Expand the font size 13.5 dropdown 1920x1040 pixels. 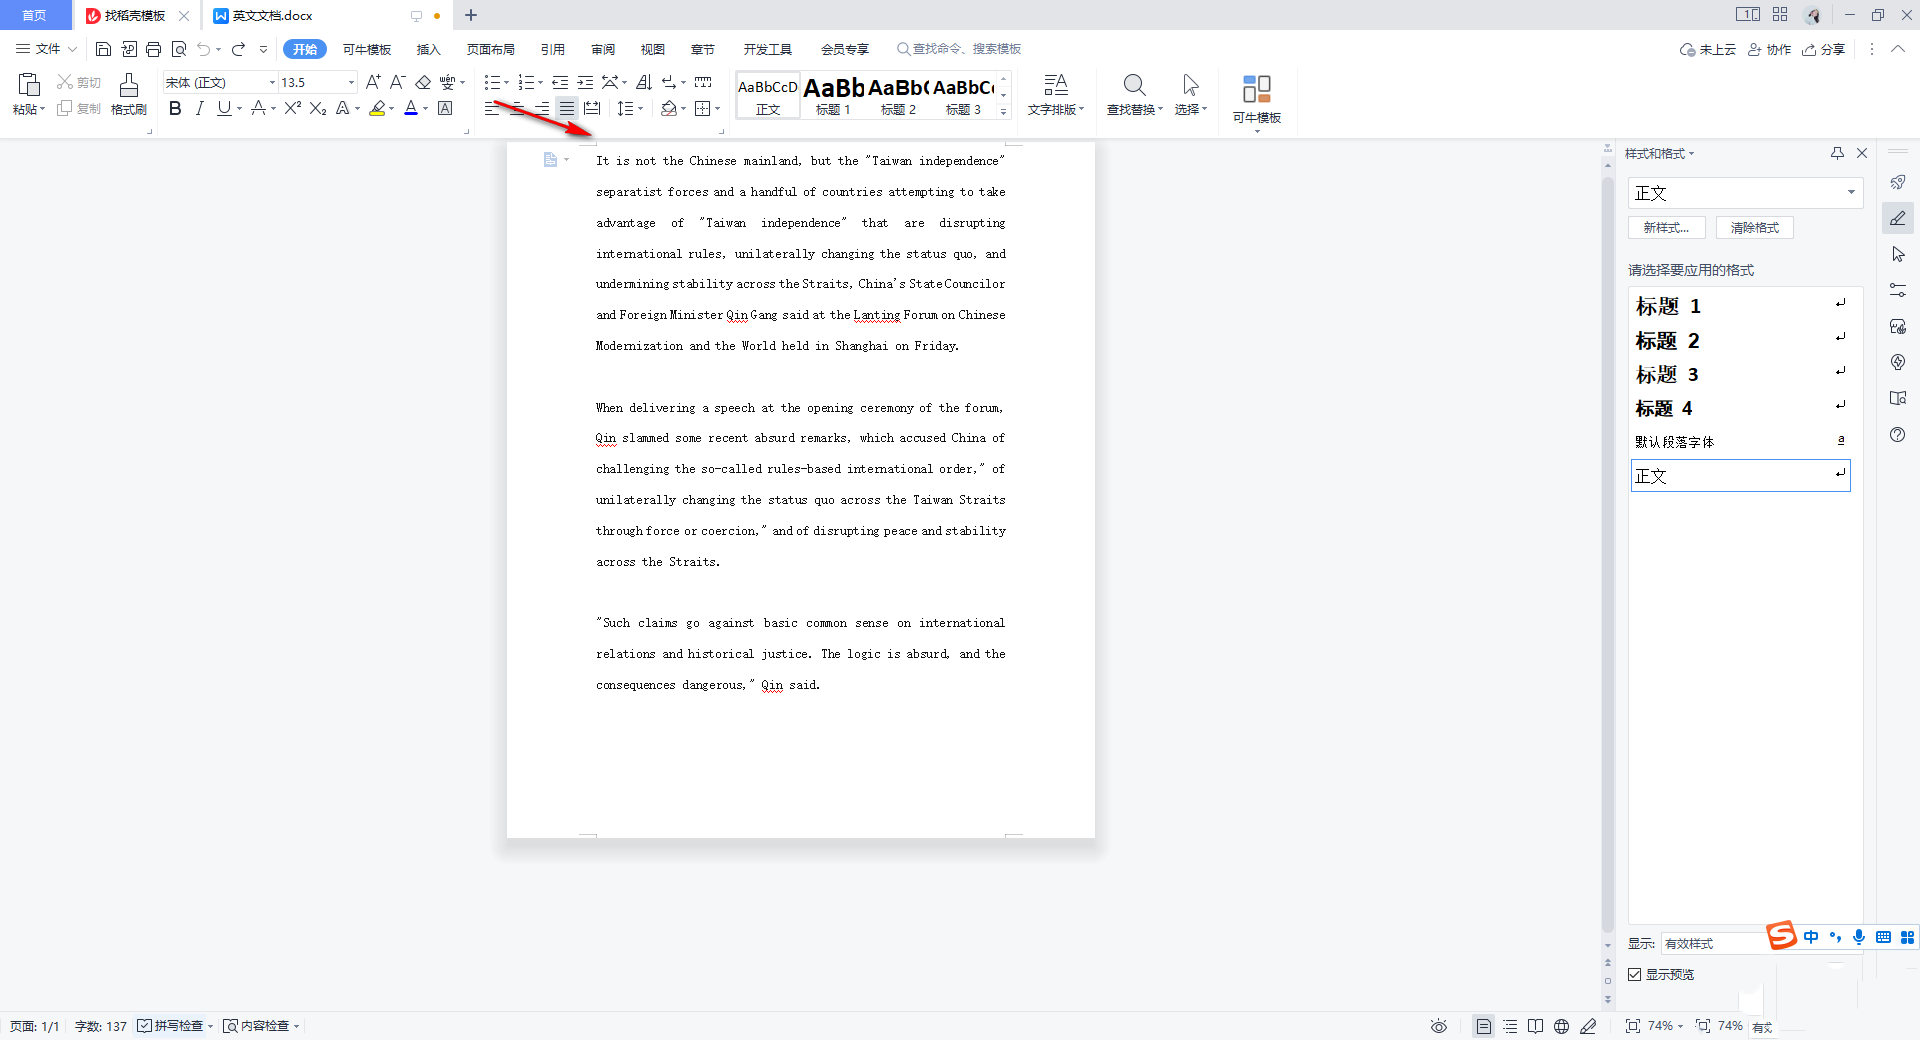point(351,83)
